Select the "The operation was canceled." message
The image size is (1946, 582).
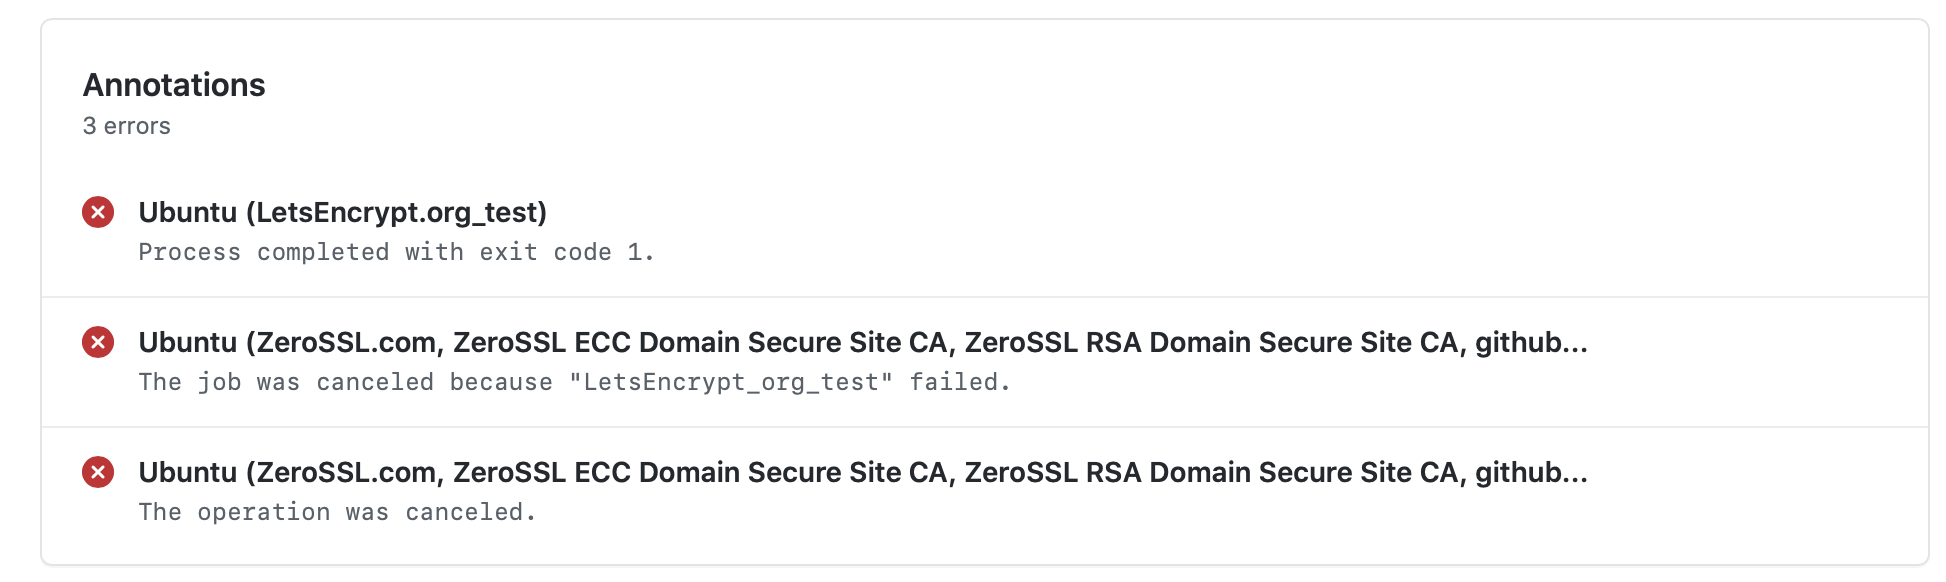pos(337,512)
